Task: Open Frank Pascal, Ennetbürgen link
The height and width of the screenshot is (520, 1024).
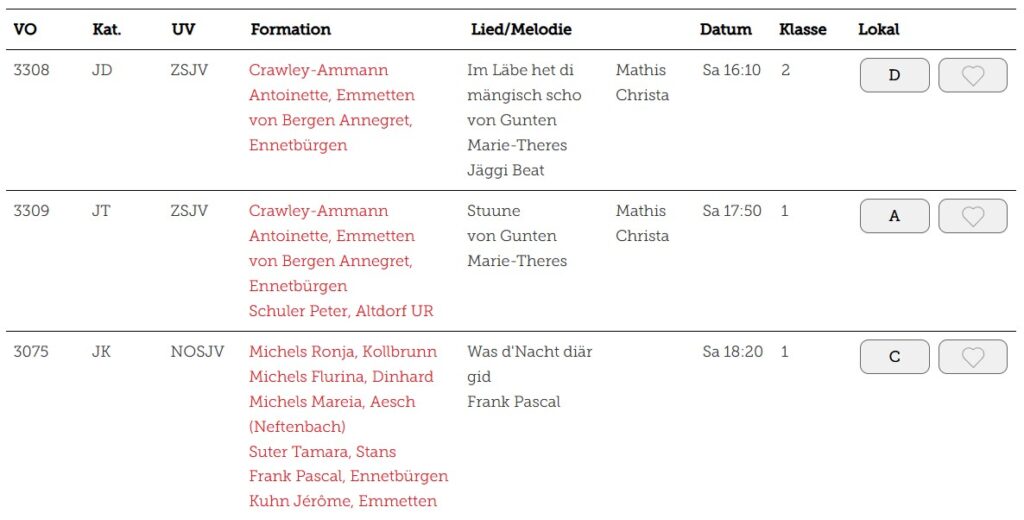Action: tap(348, 476)
